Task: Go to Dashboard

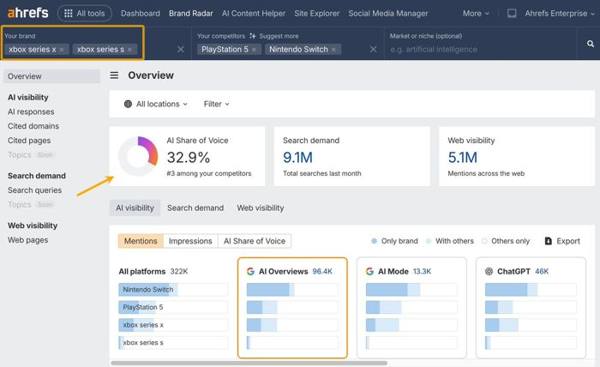Action: coord(140,13)
